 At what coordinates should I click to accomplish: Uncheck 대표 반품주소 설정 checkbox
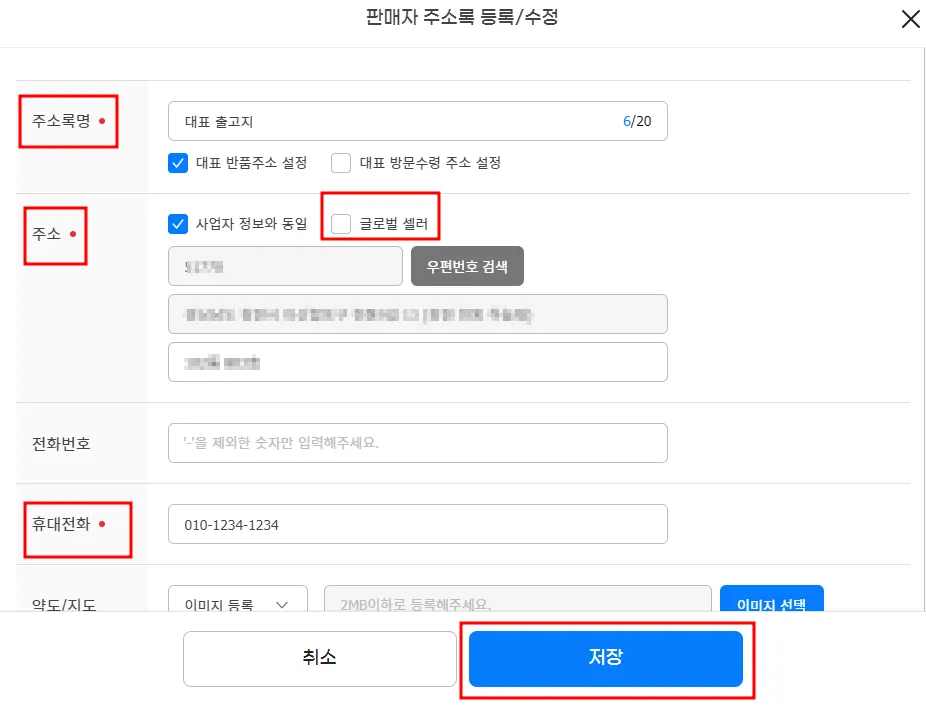(x=178, y=163)
